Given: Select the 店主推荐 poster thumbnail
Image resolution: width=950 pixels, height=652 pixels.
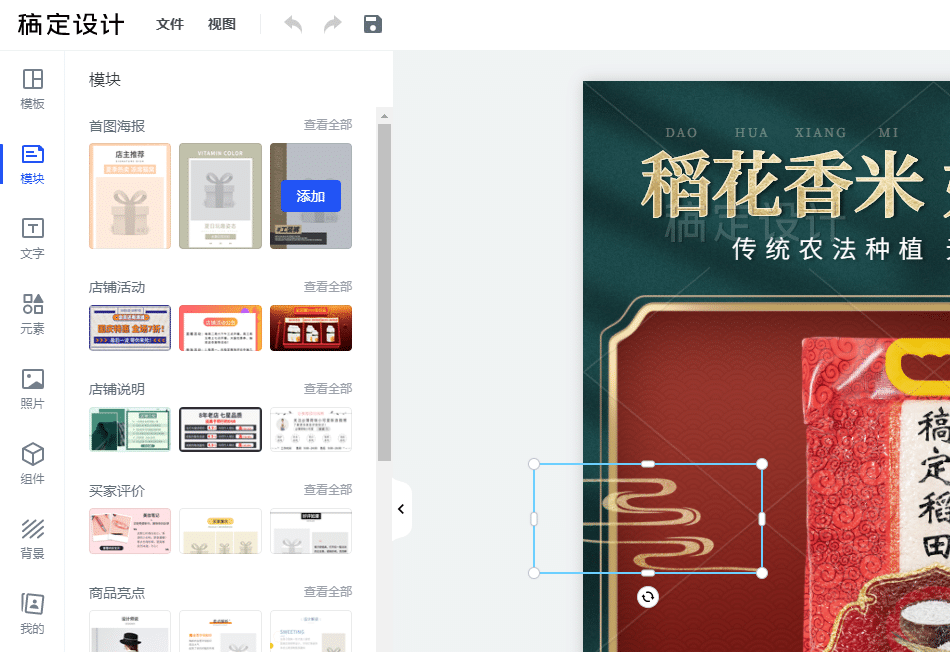Looking at the screenshot, I should coord(130,196).
